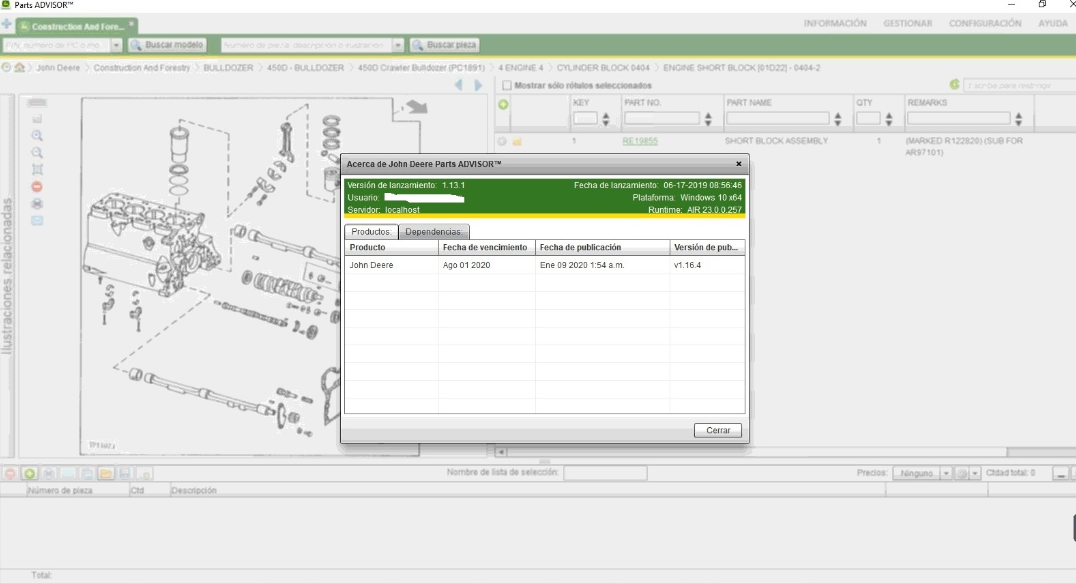Image resolution: width=1076 pixels, height=584 pixels.
Task: Navigate to BULLDOZER breadcrumb
Action: click(x=229, y=68)
